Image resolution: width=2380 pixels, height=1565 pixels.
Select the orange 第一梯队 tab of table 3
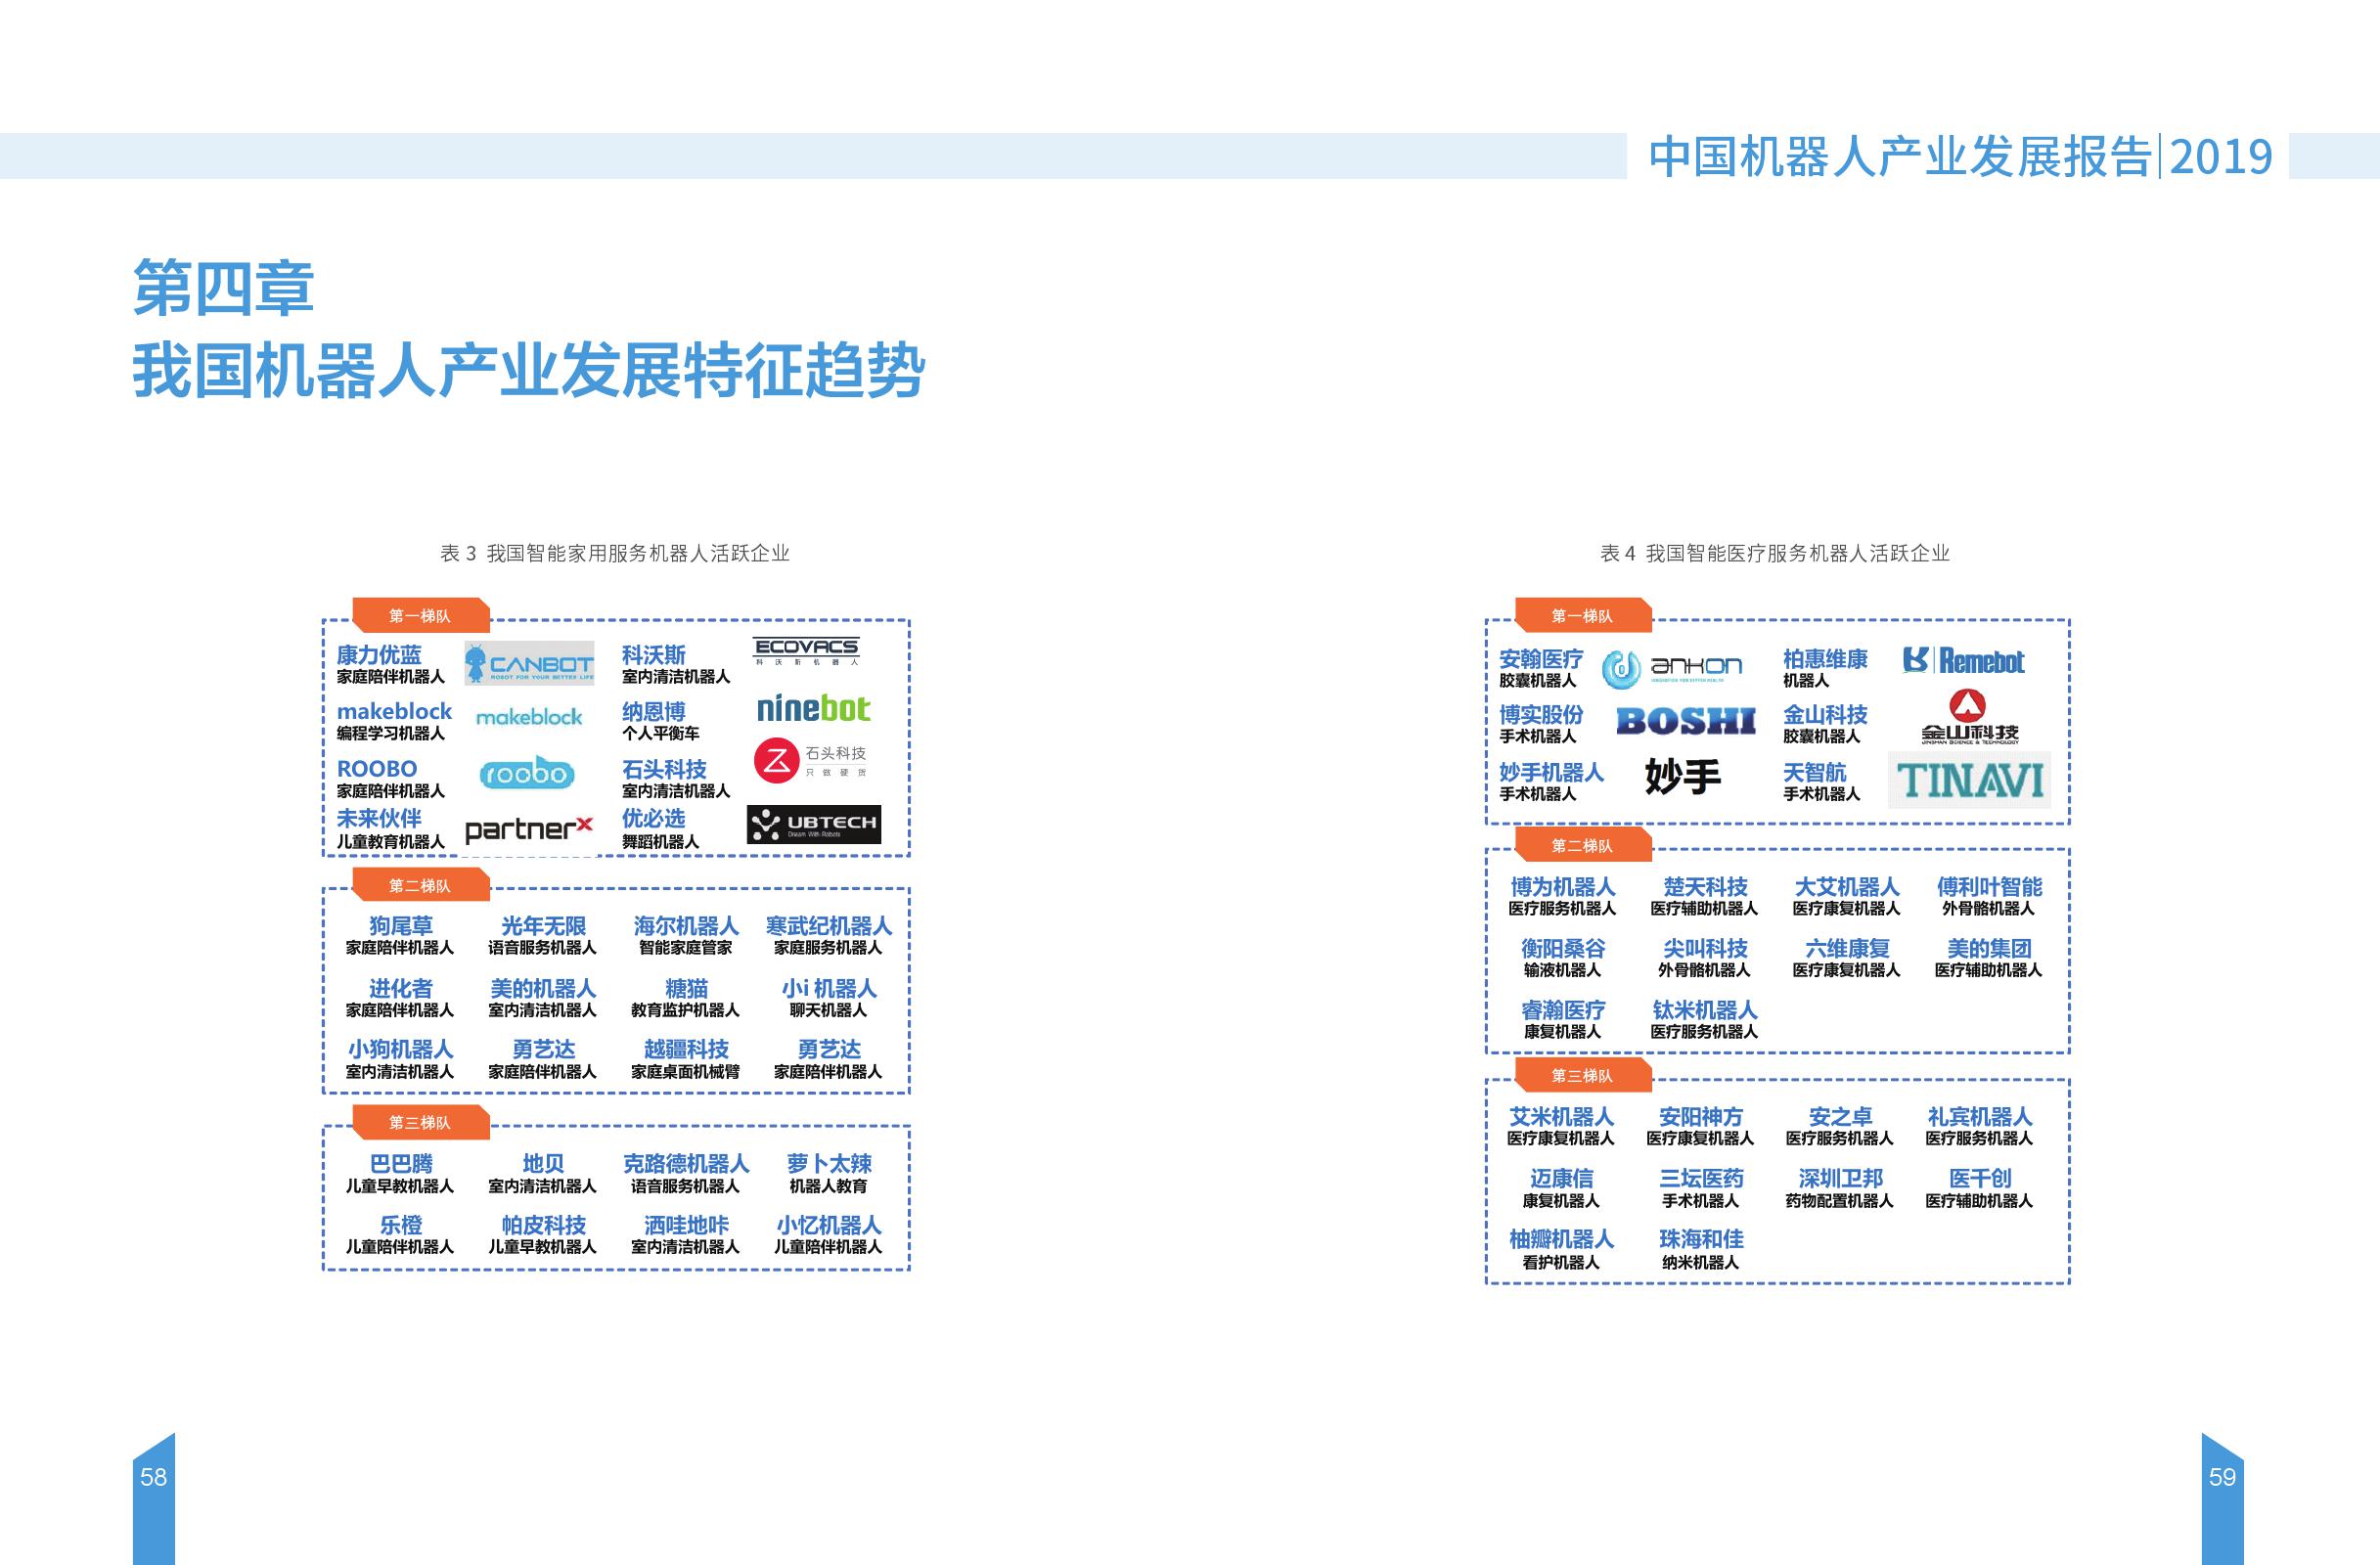420,616
